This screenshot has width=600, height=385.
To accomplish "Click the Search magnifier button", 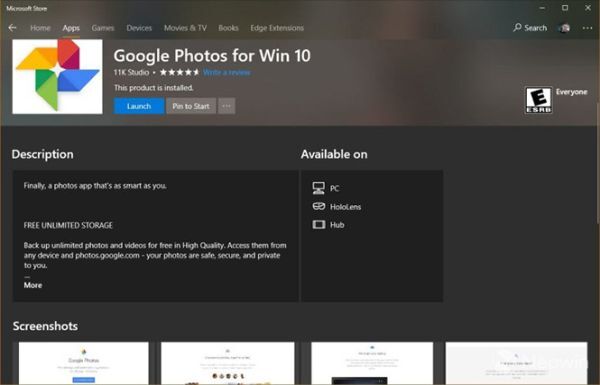I will 530,28.
